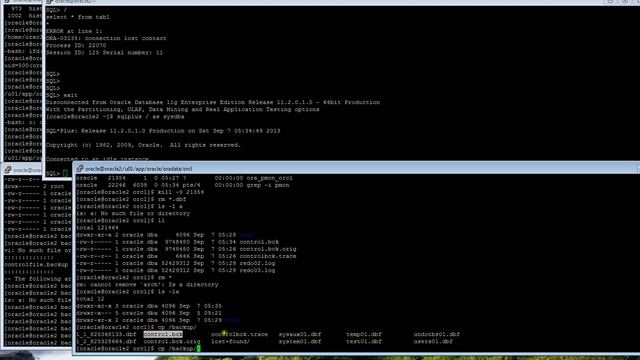Image resolution: width=640 pixels, height=360 pixels.
Task: Click "rm: cannot remove 'arch': Is a directory"
Action: [147, 284]
